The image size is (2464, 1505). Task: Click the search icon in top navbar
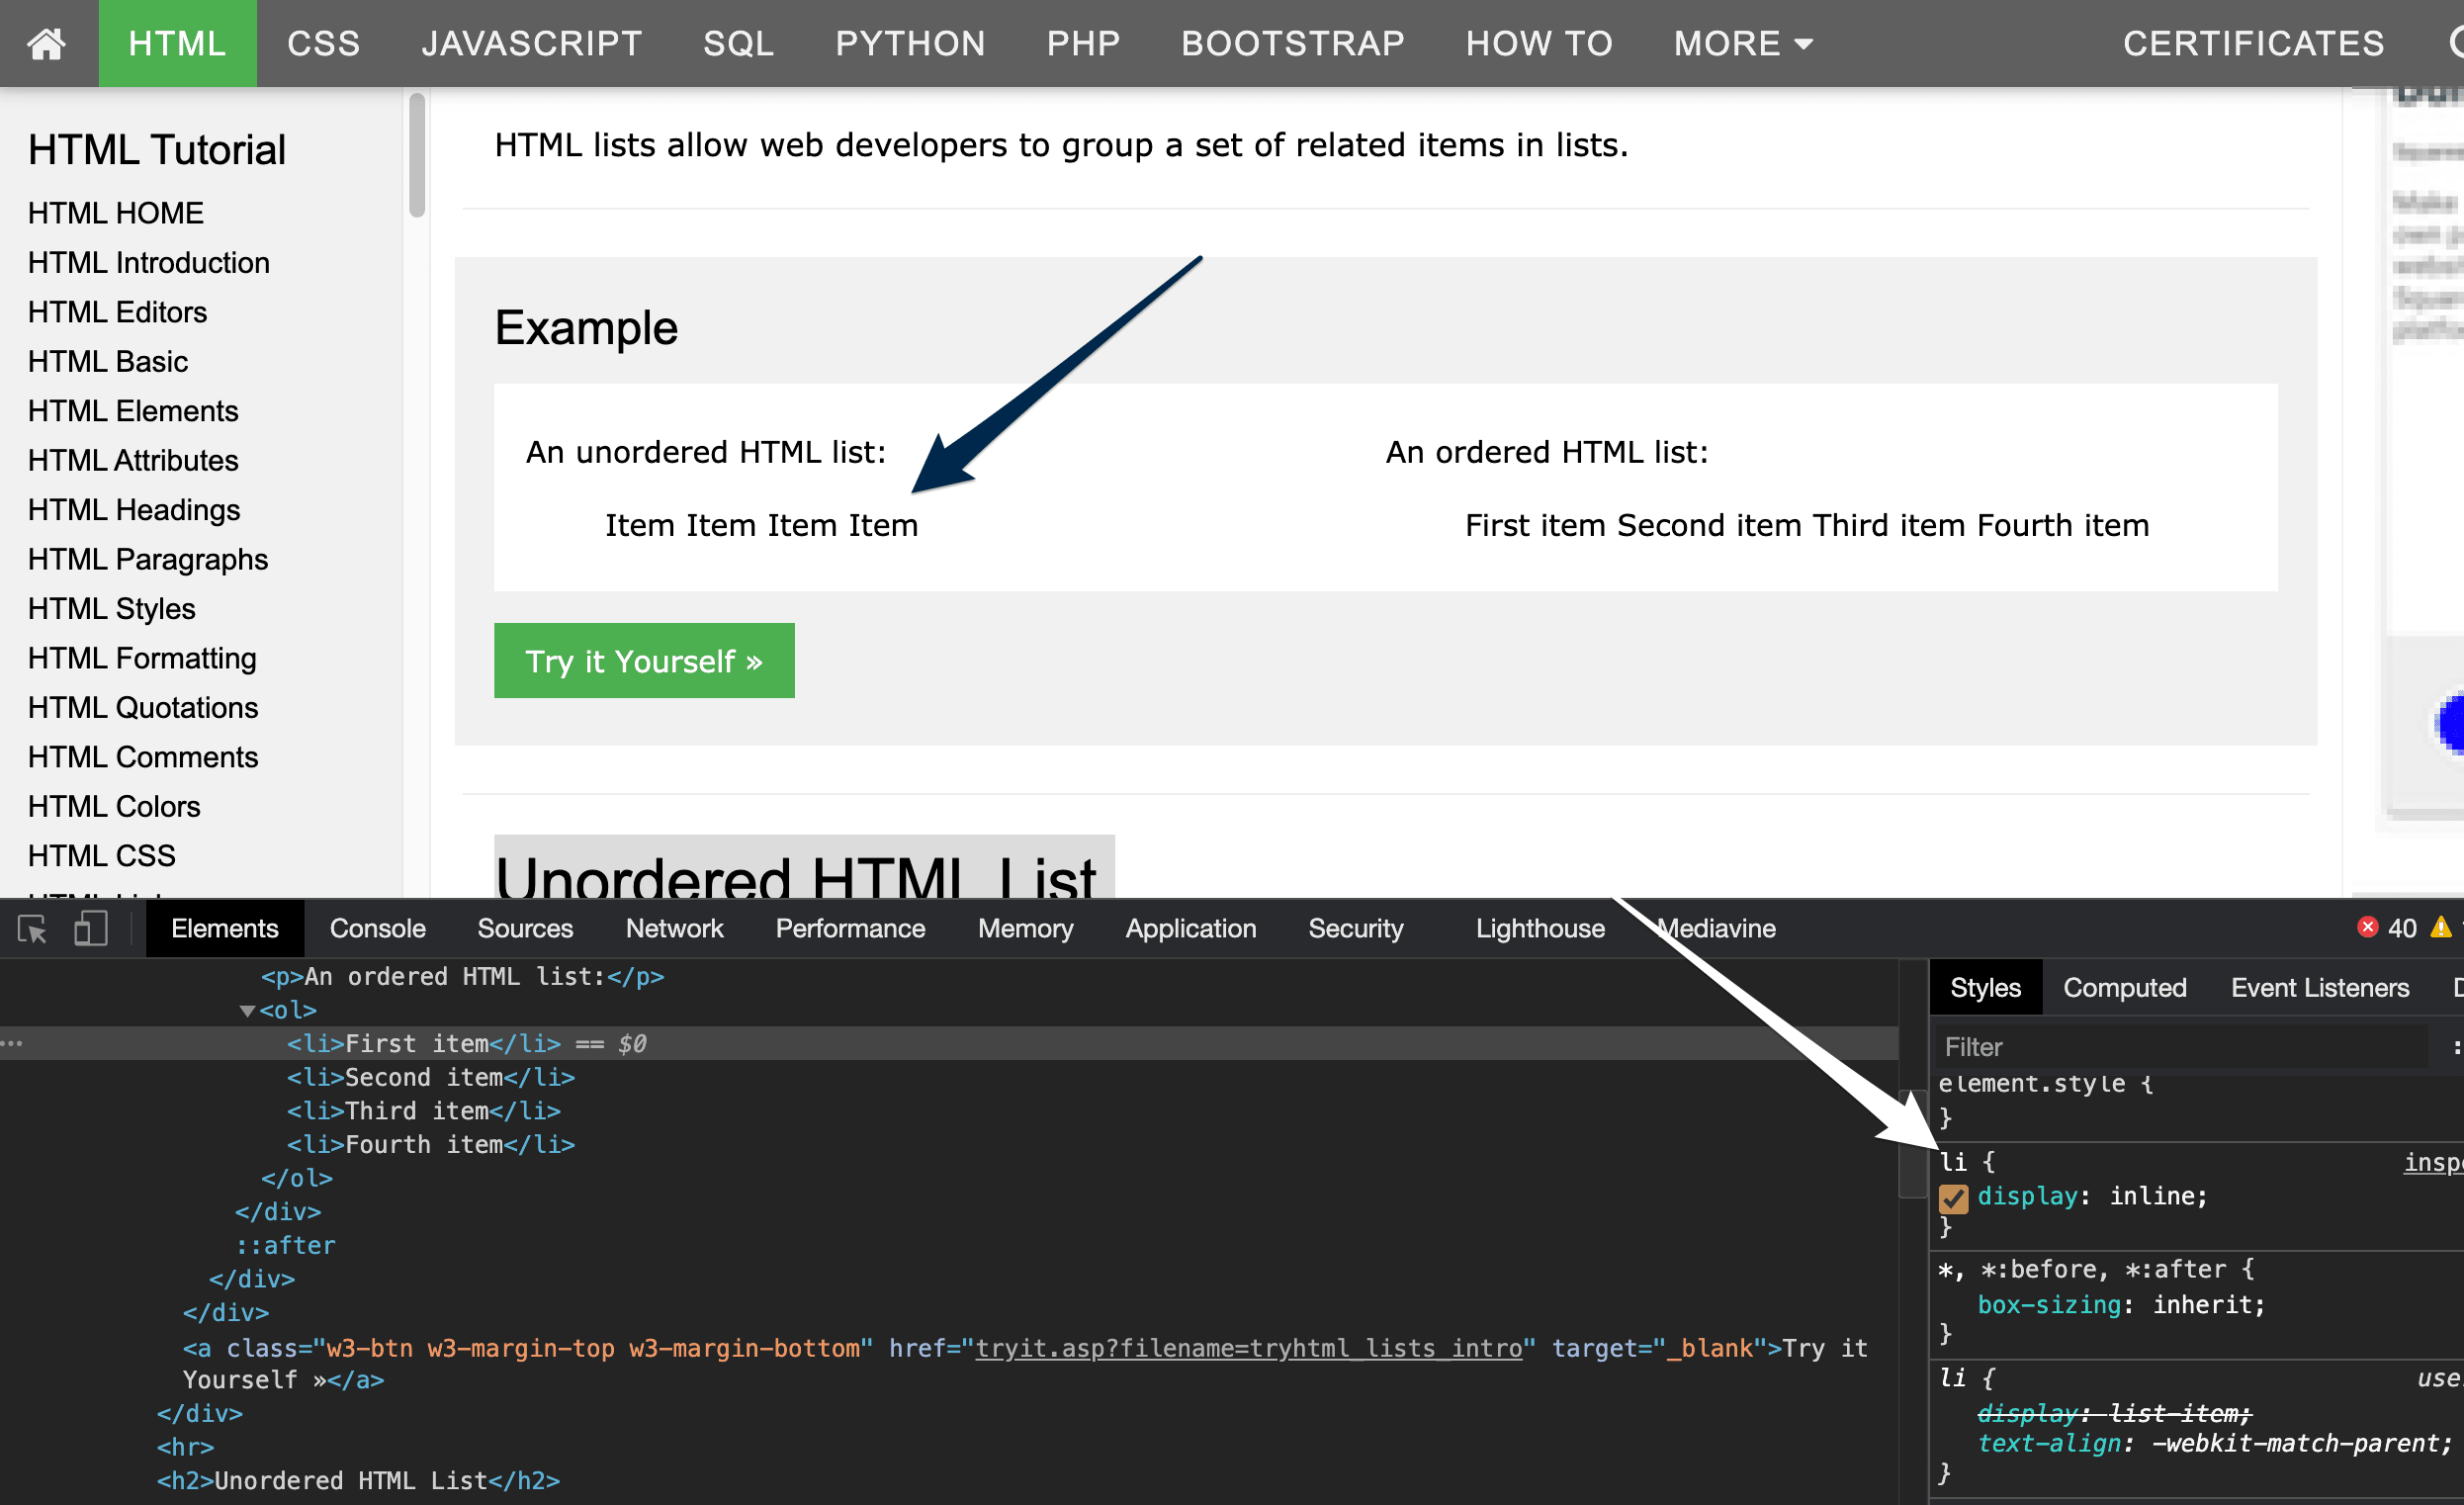[x=2455, y=43]
